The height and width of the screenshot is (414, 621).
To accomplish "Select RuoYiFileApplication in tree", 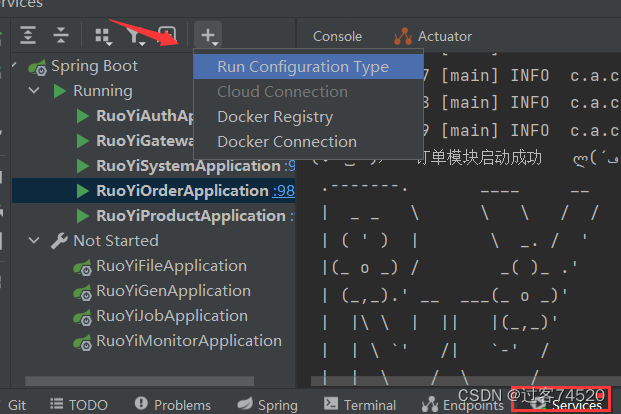I will (x=171, y=266).
